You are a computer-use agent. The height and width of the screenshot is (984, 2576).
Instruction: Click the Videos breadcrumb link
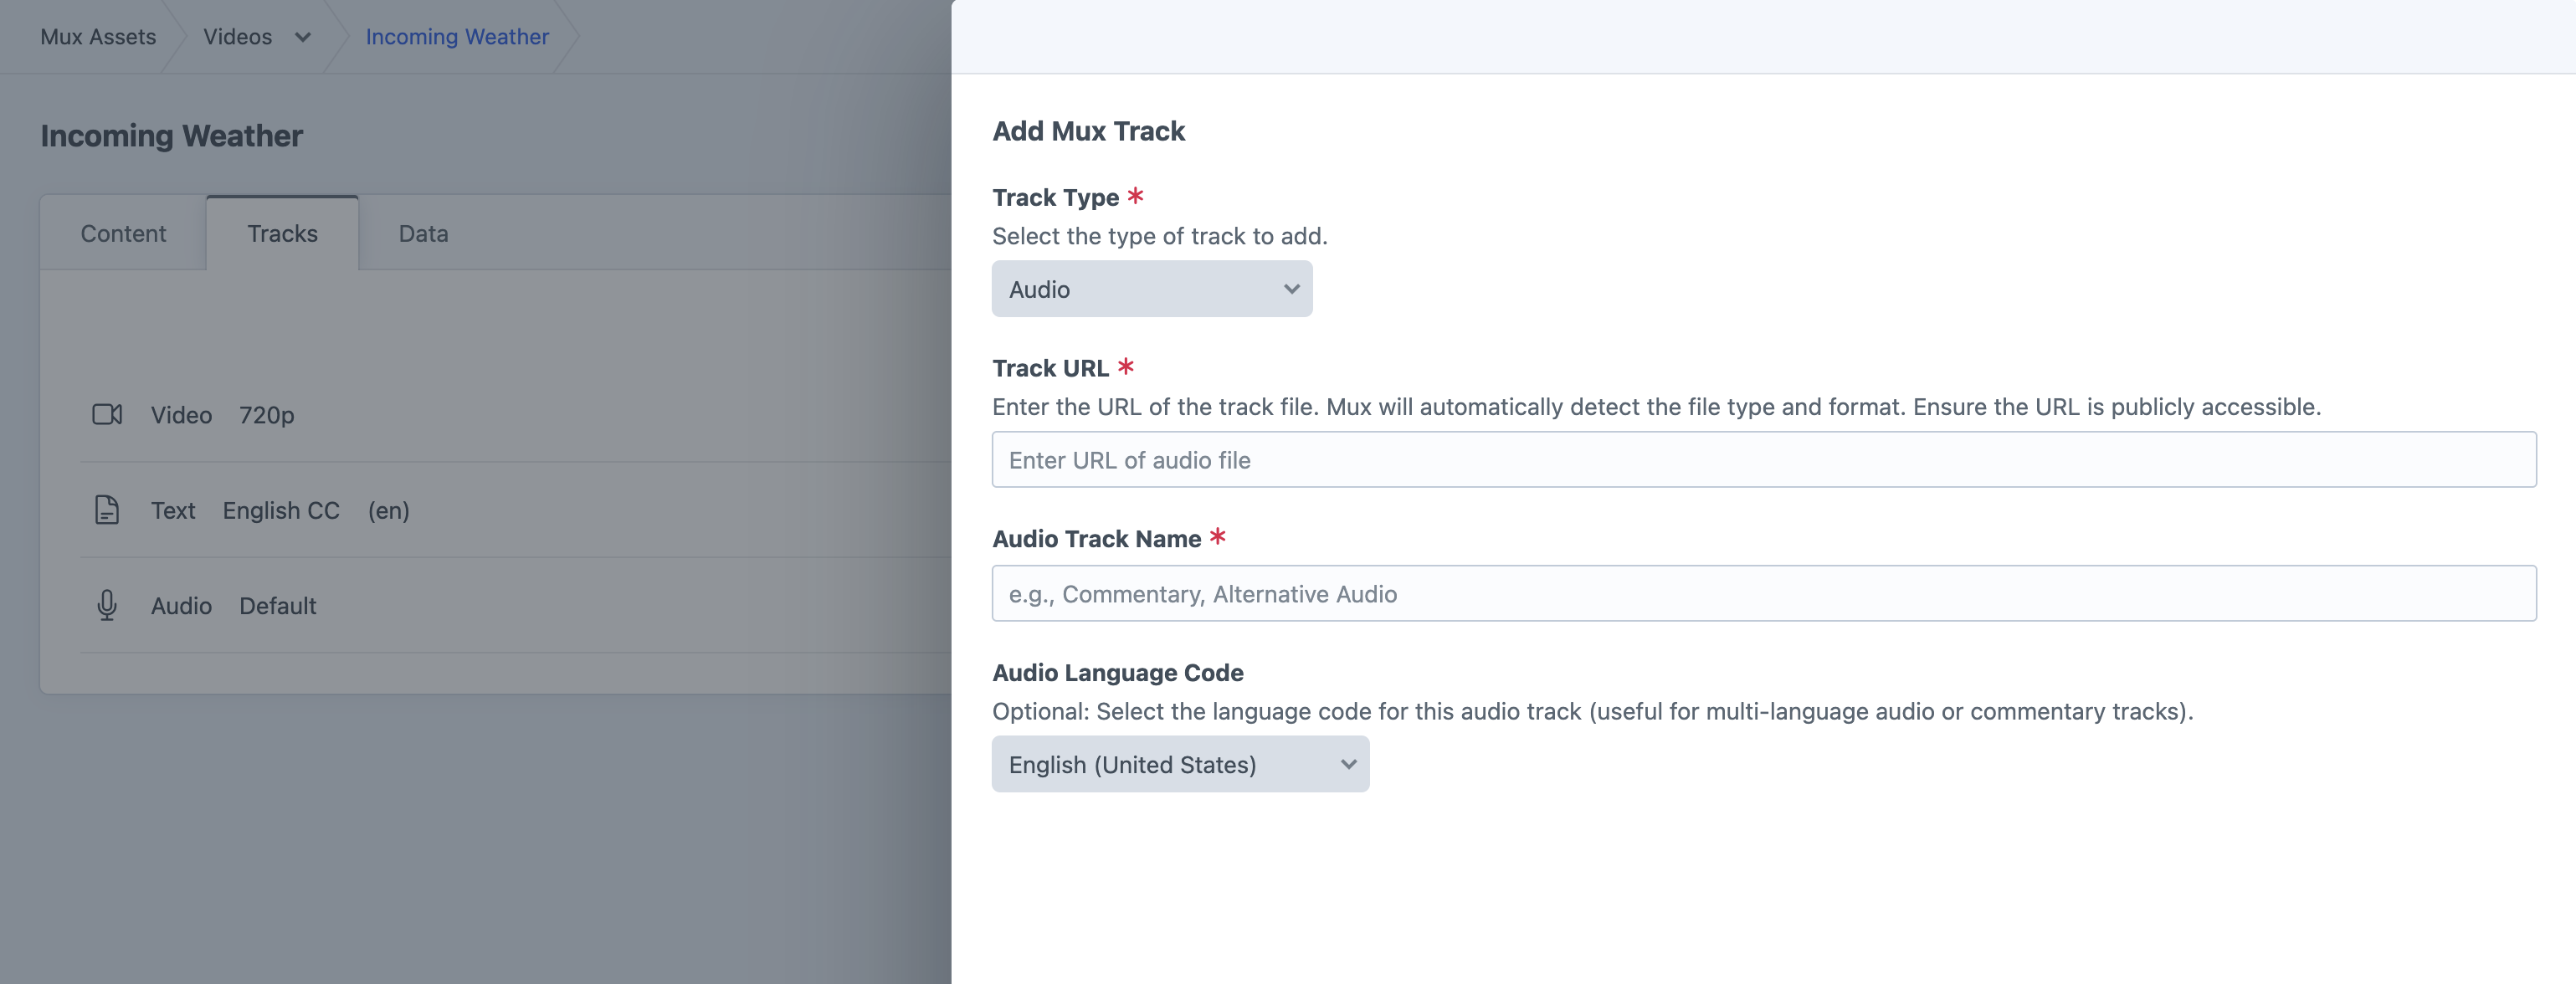(237, 37)
